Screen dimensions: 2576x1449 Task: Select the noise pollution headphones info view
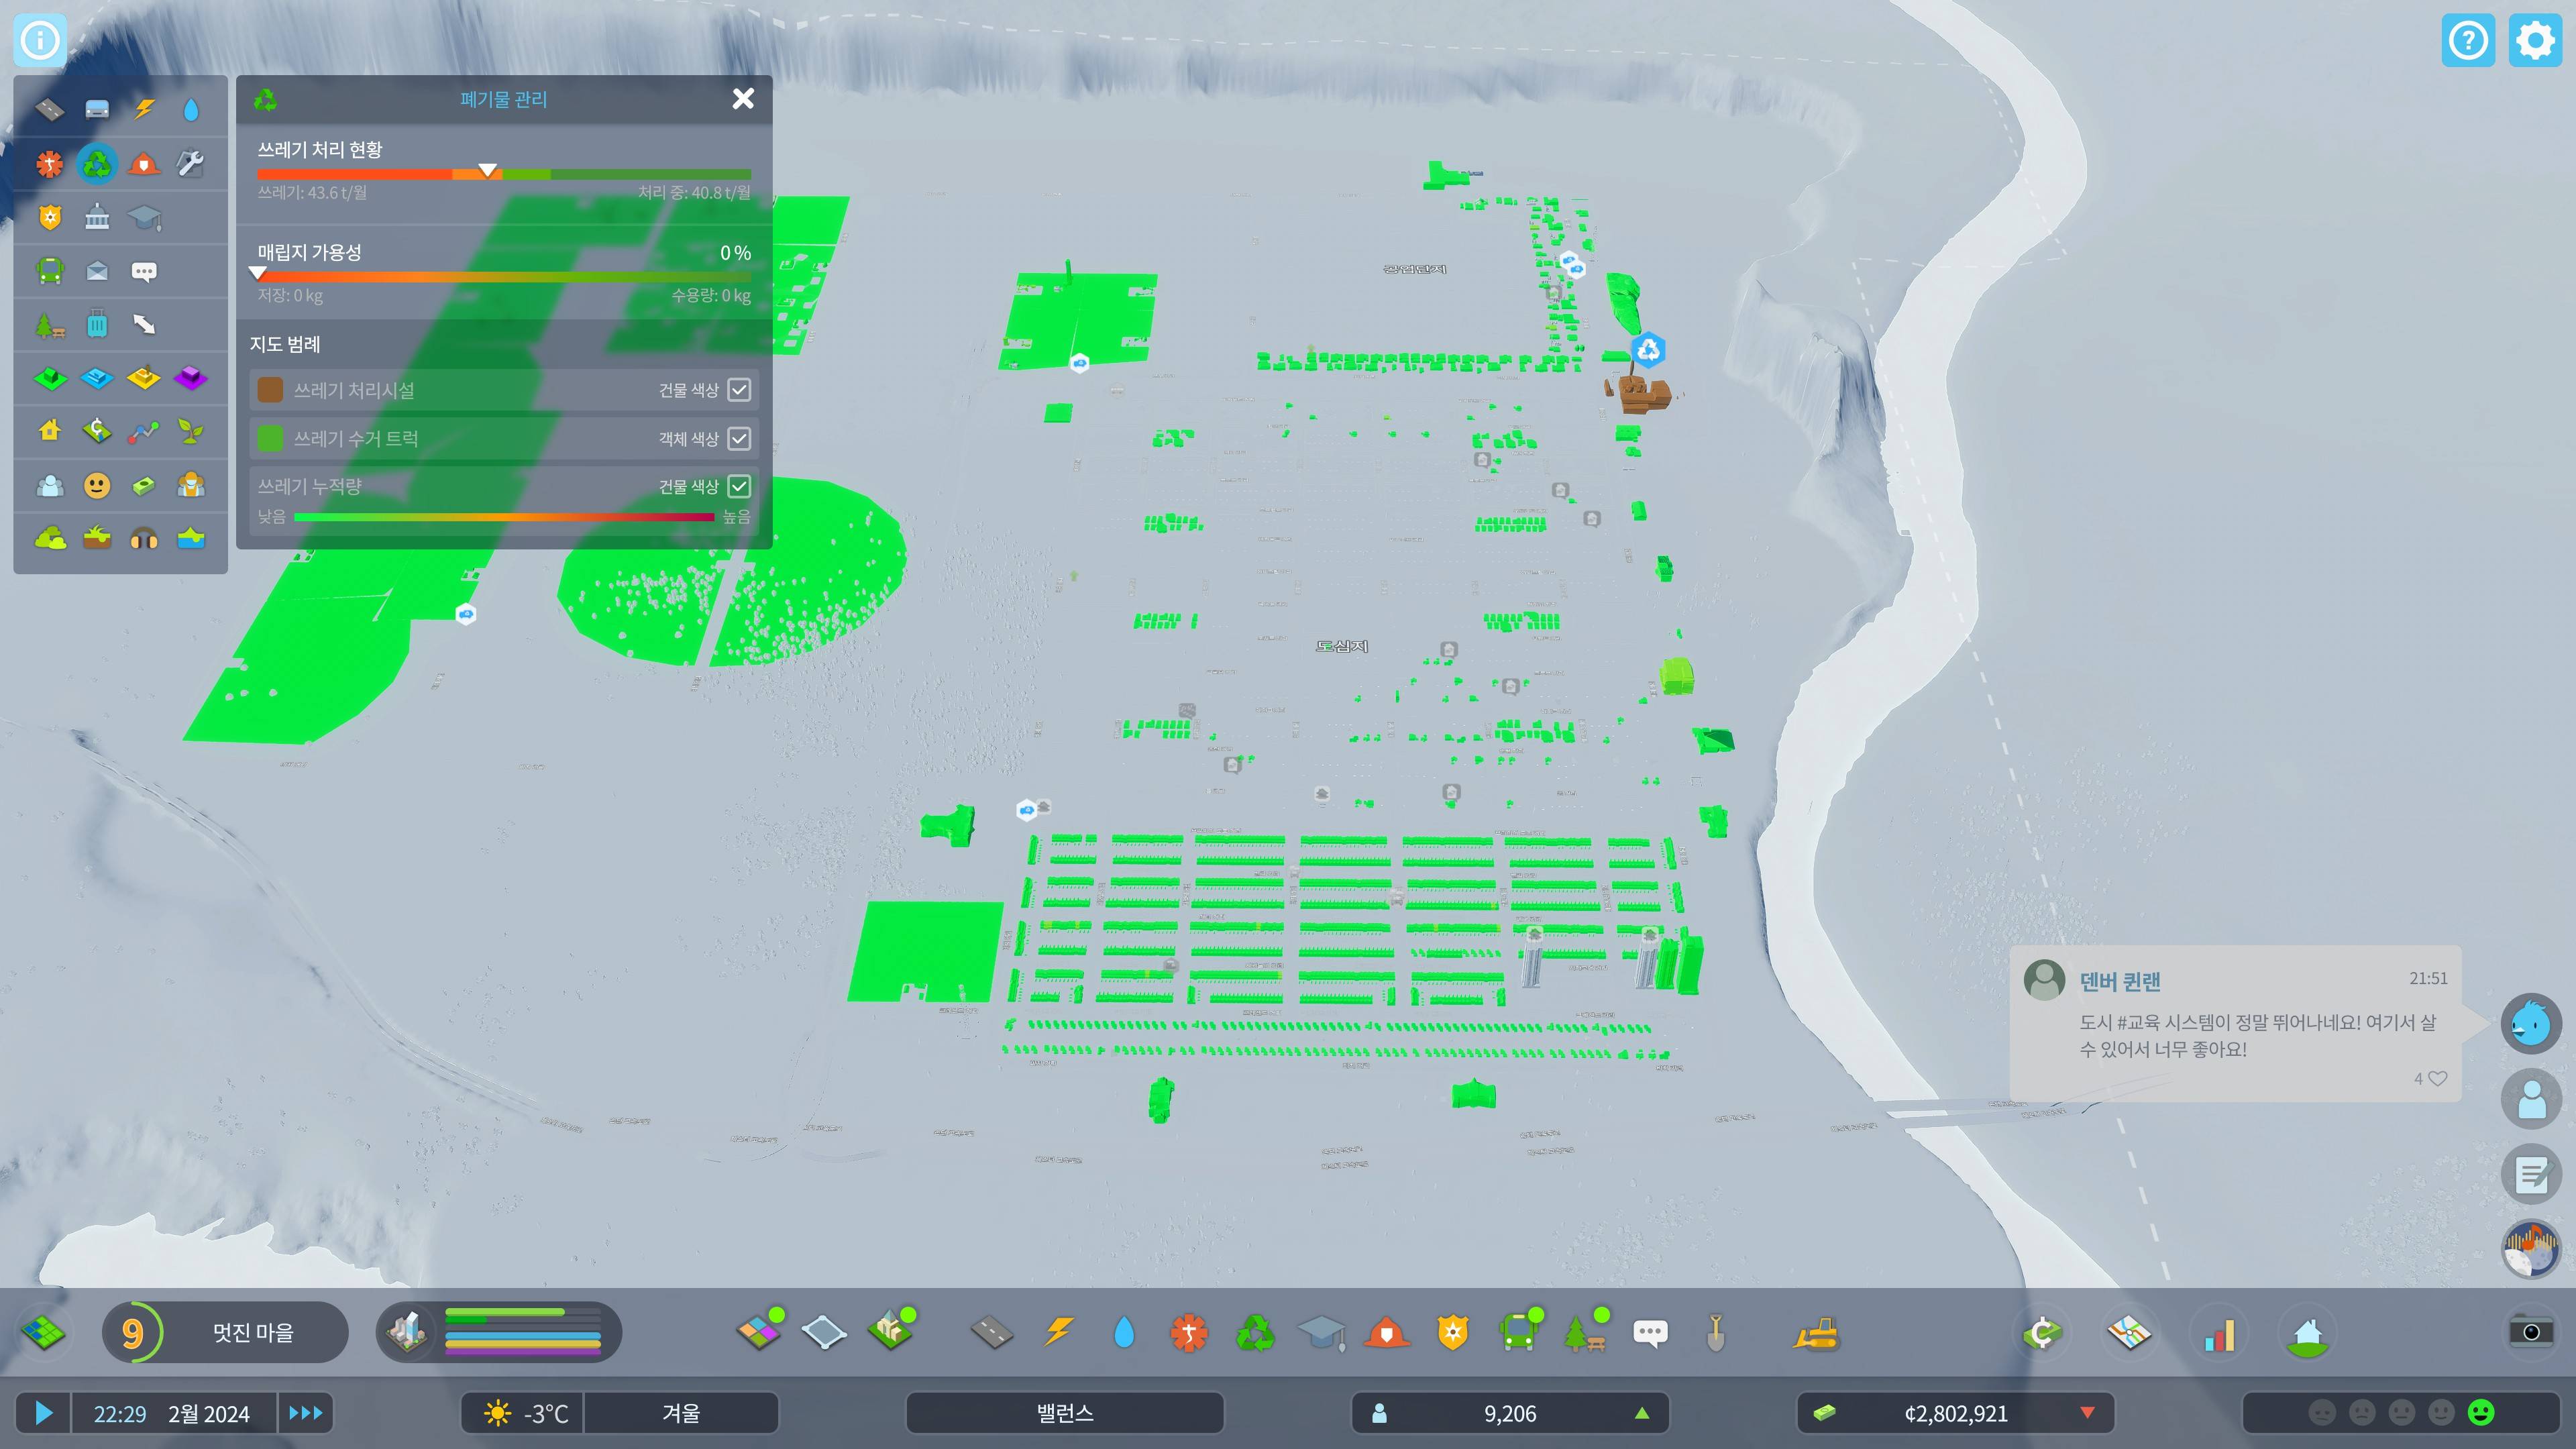pyautogui.click(x=144, y=539)
